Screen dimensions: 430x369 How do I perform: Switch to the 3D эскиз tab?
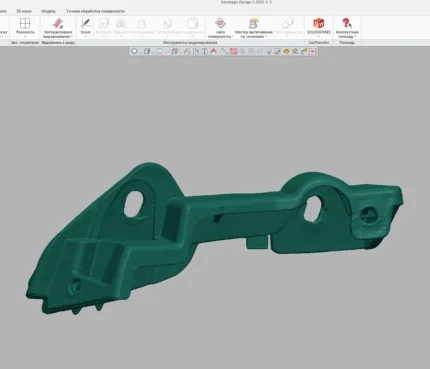[24, 11]
